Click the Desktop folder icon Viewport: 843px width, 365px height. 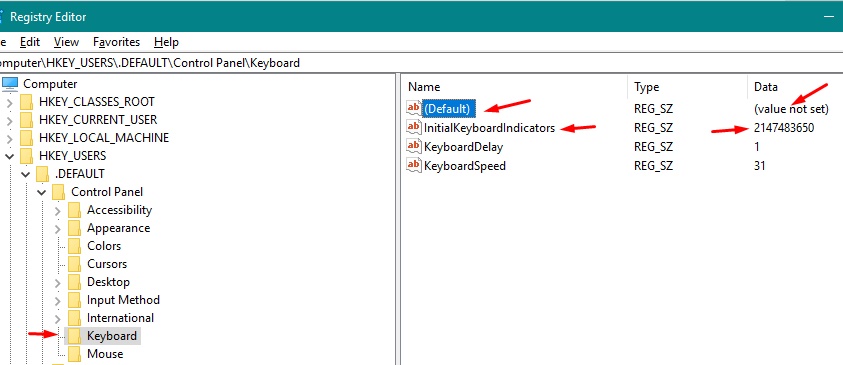tap(75, 282)
